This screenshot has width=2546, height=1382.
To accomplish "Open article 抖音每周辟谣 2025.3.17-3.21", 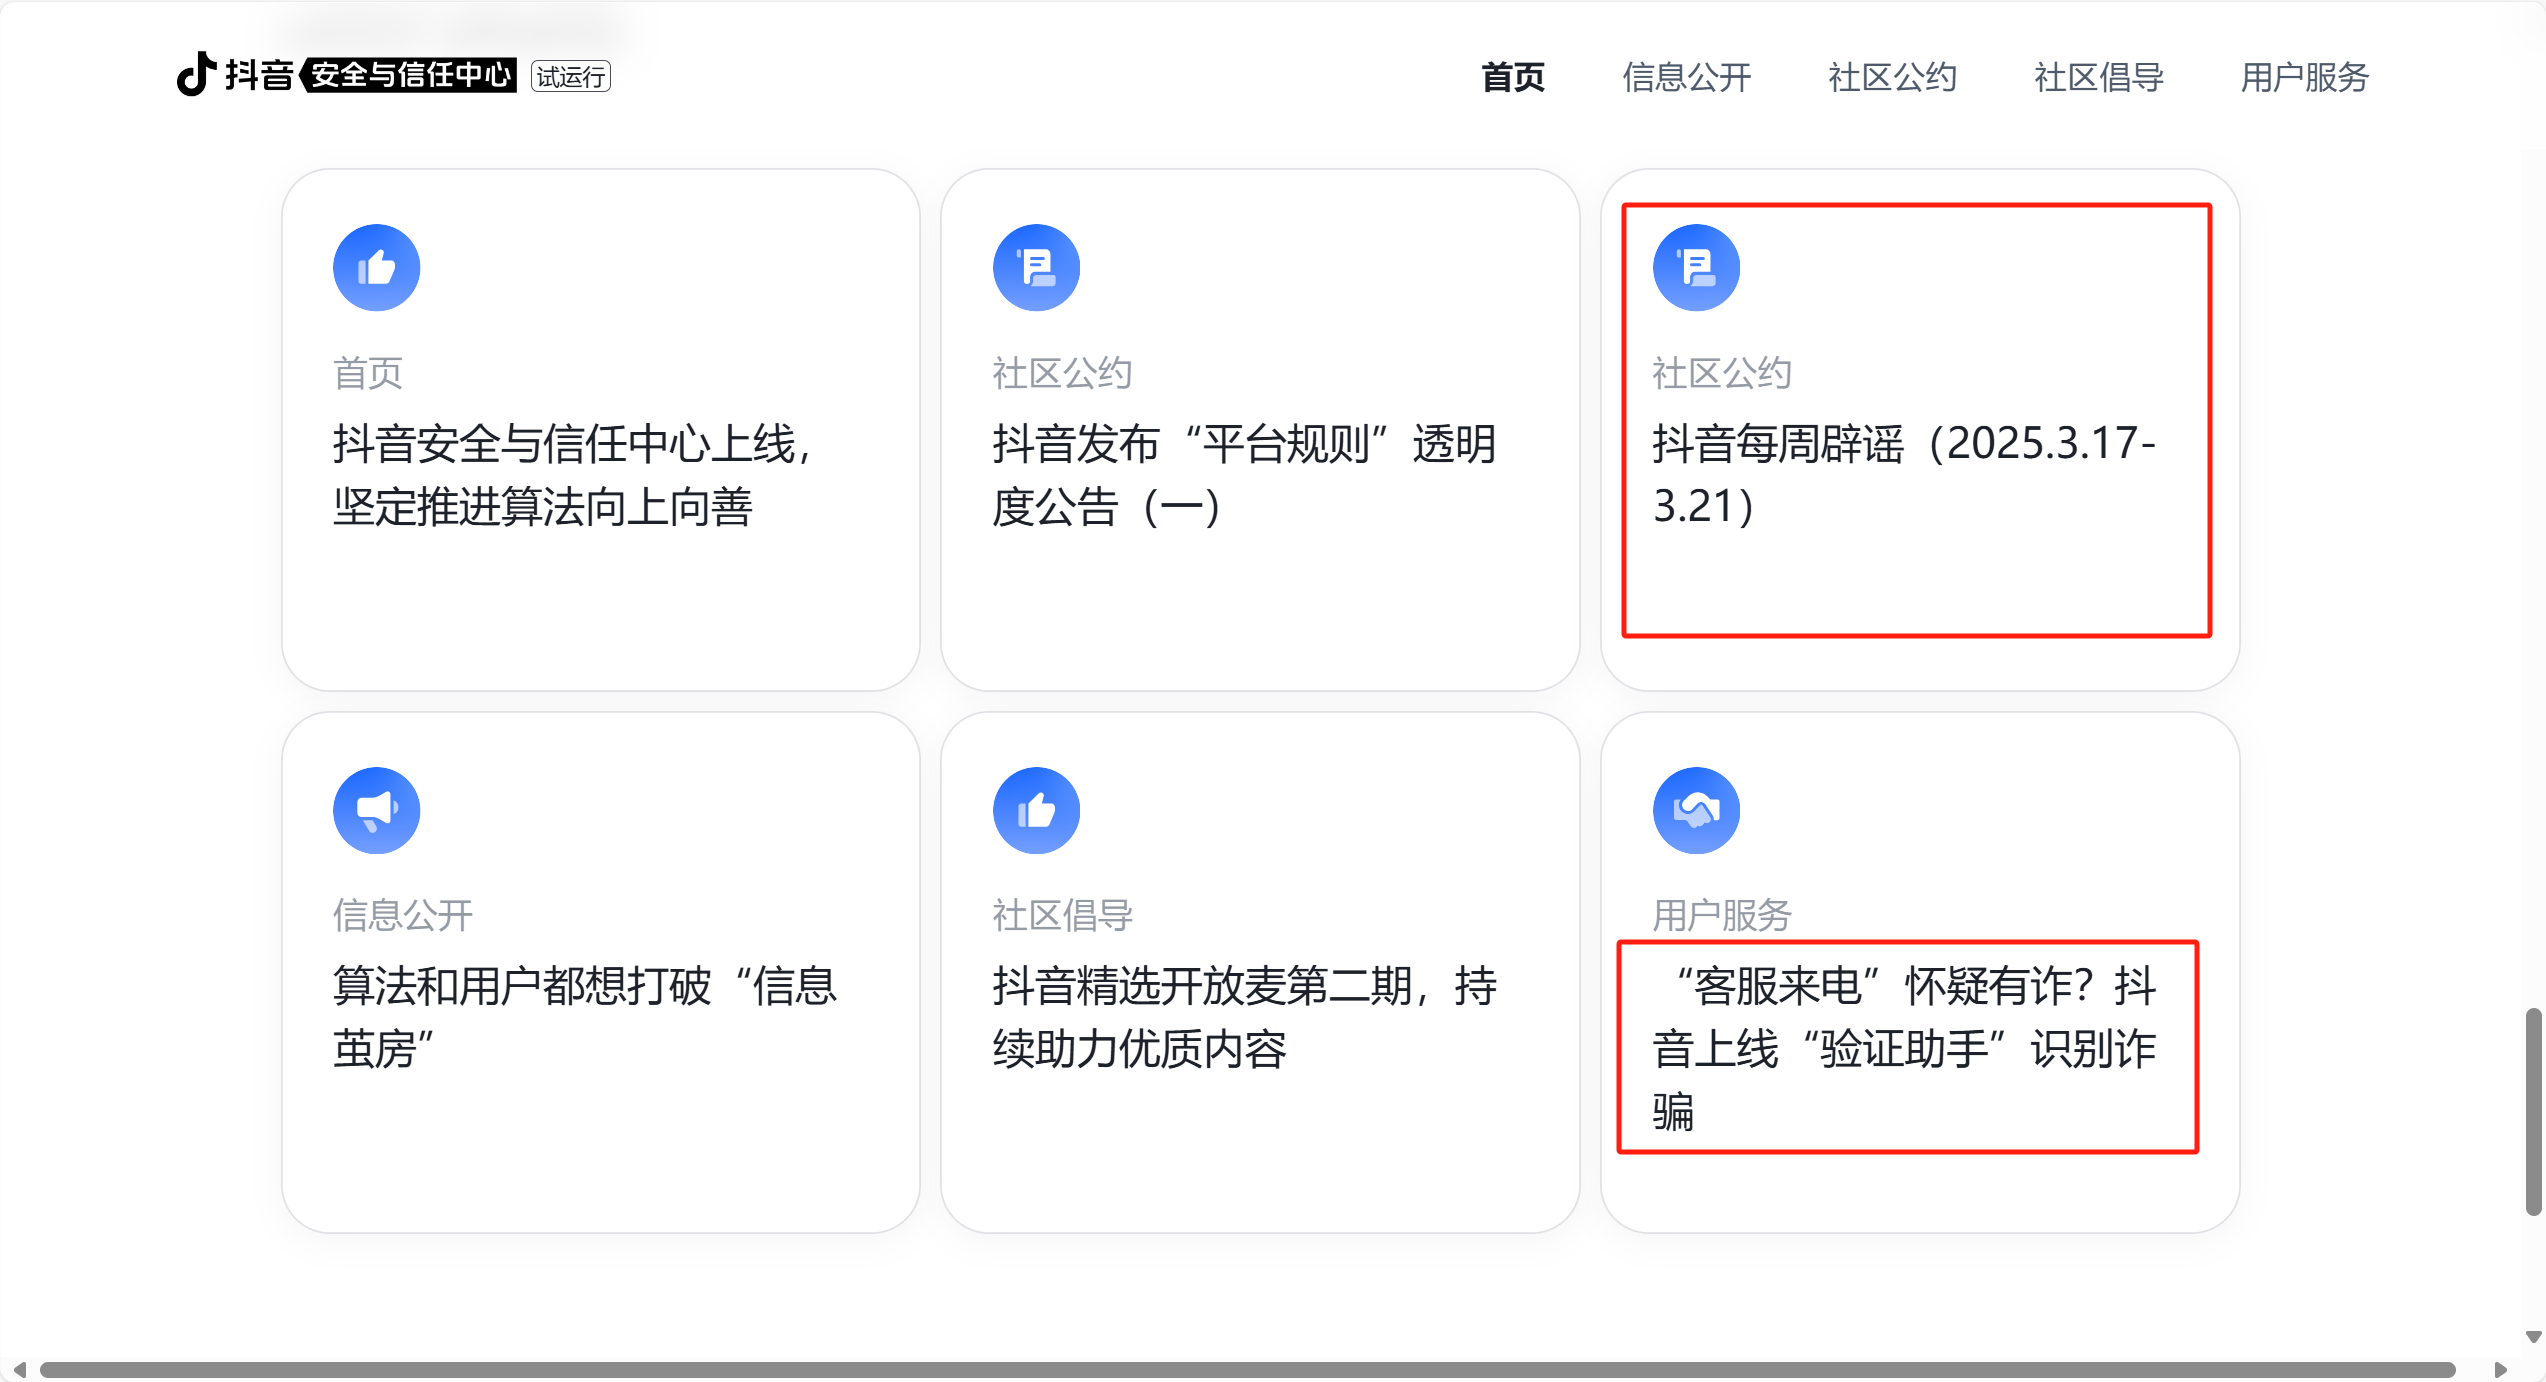I will tap(1904, 475).
